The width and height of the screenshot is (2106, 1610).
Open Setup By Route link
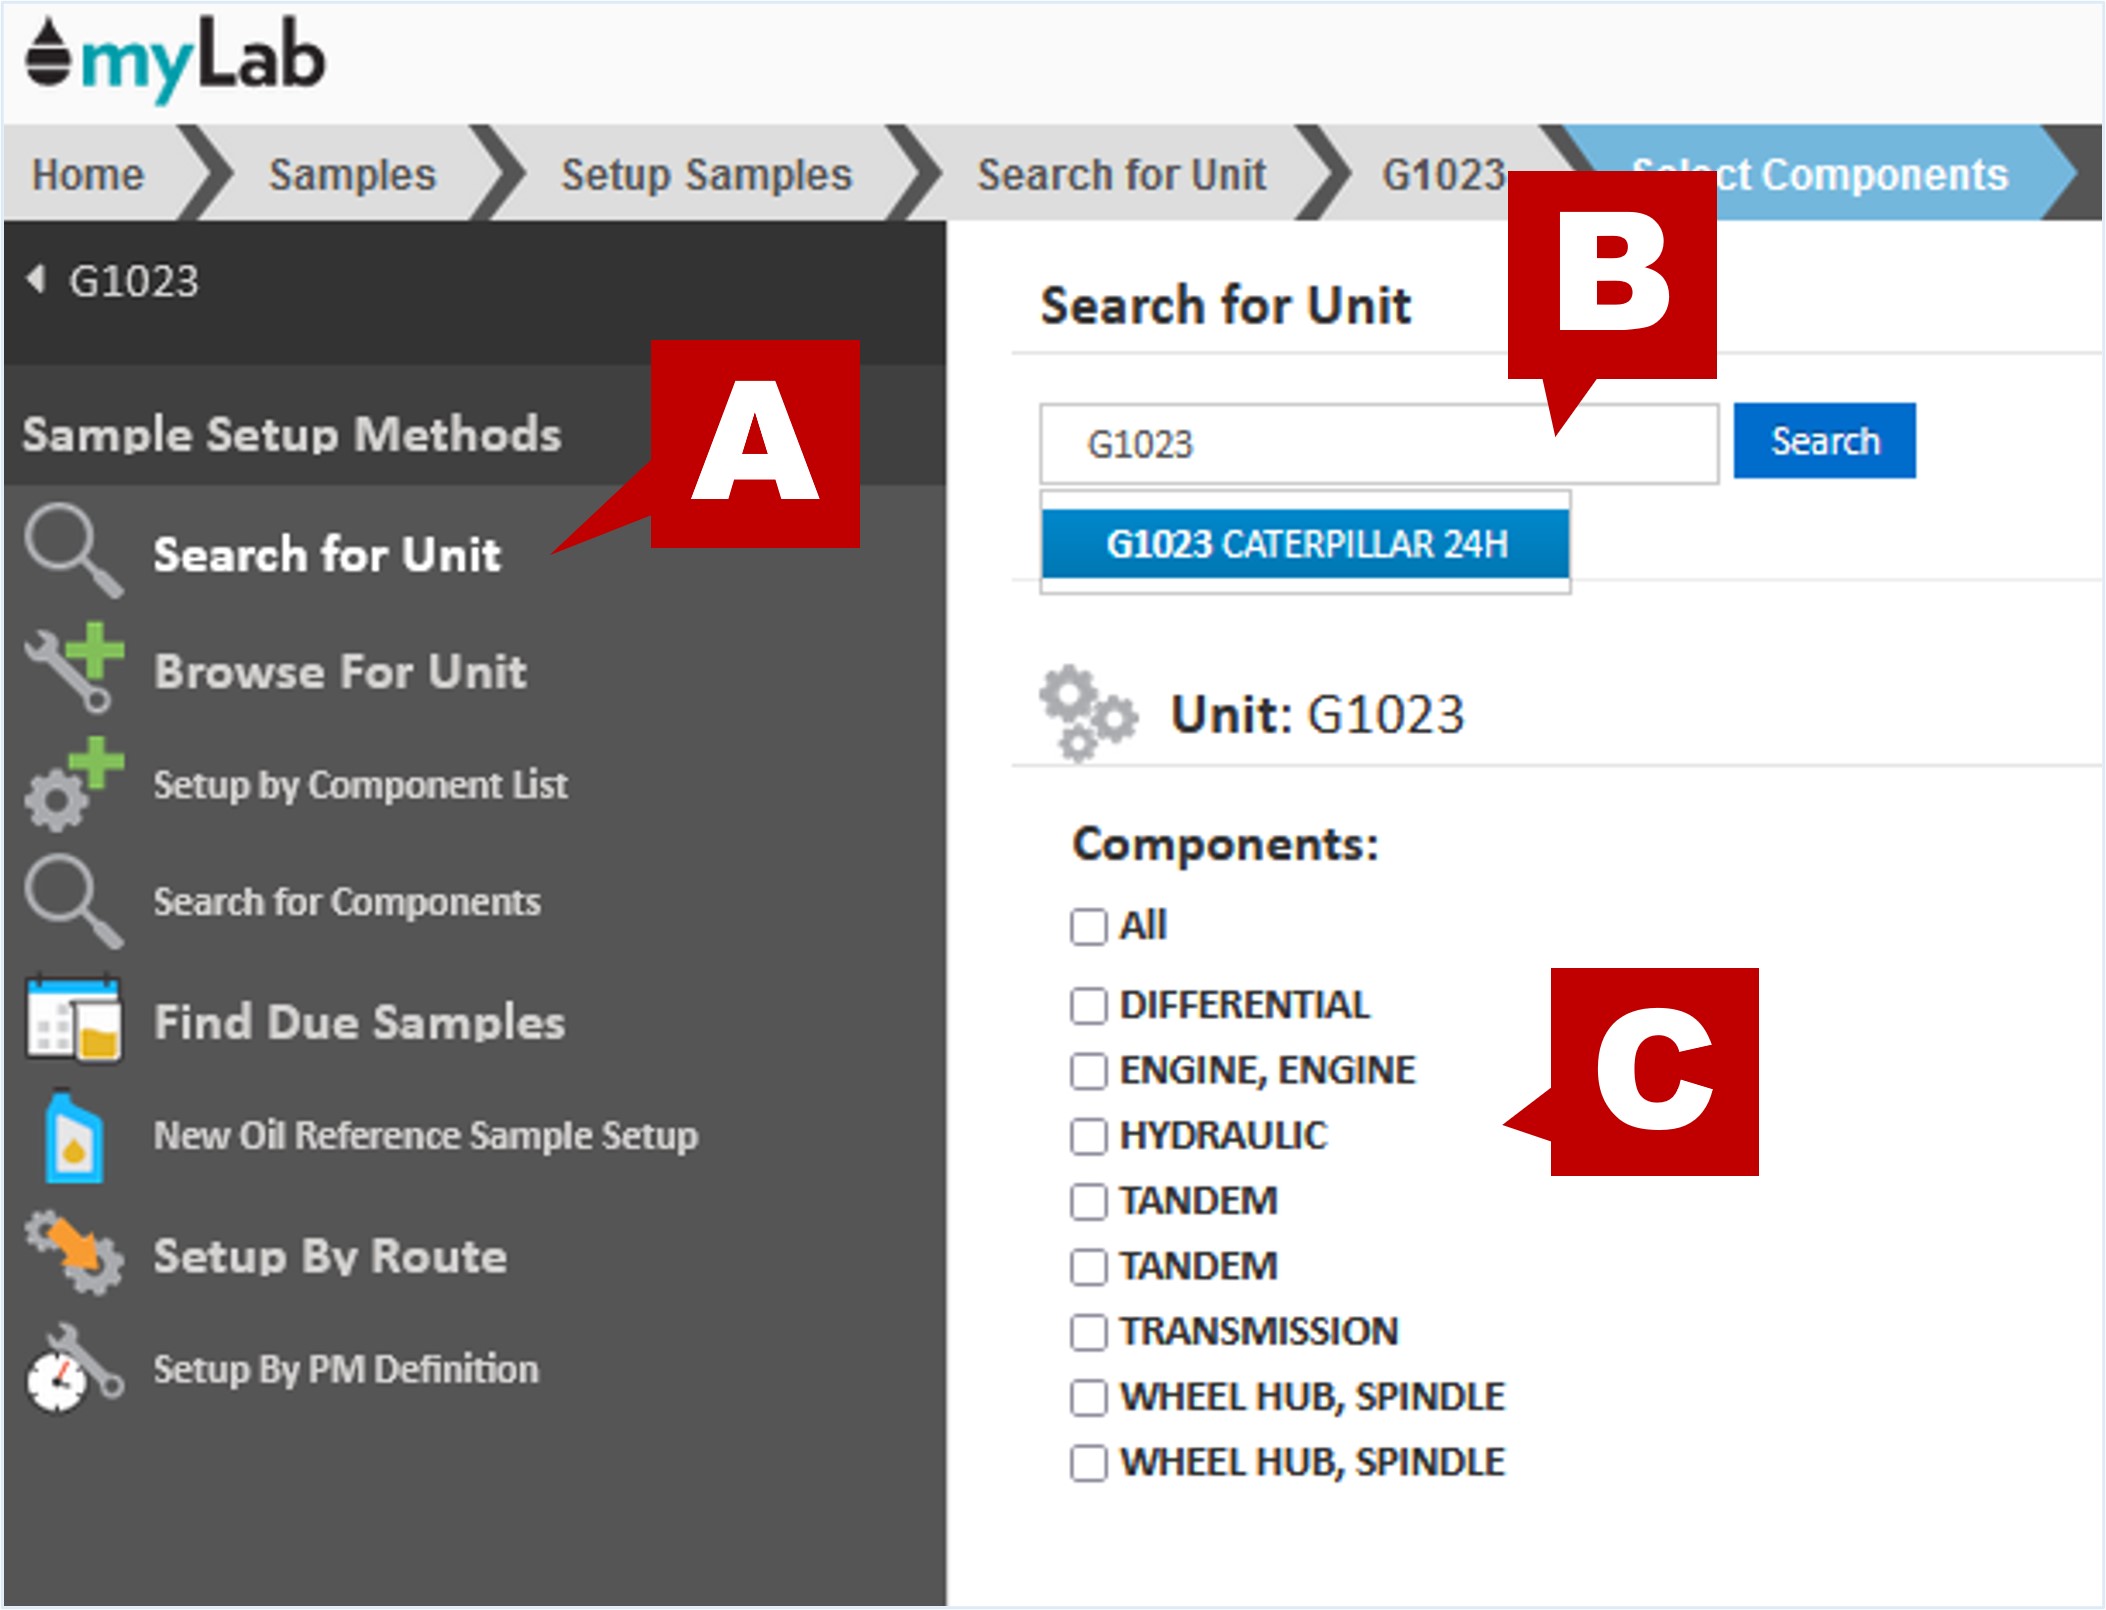point(330,1256)
